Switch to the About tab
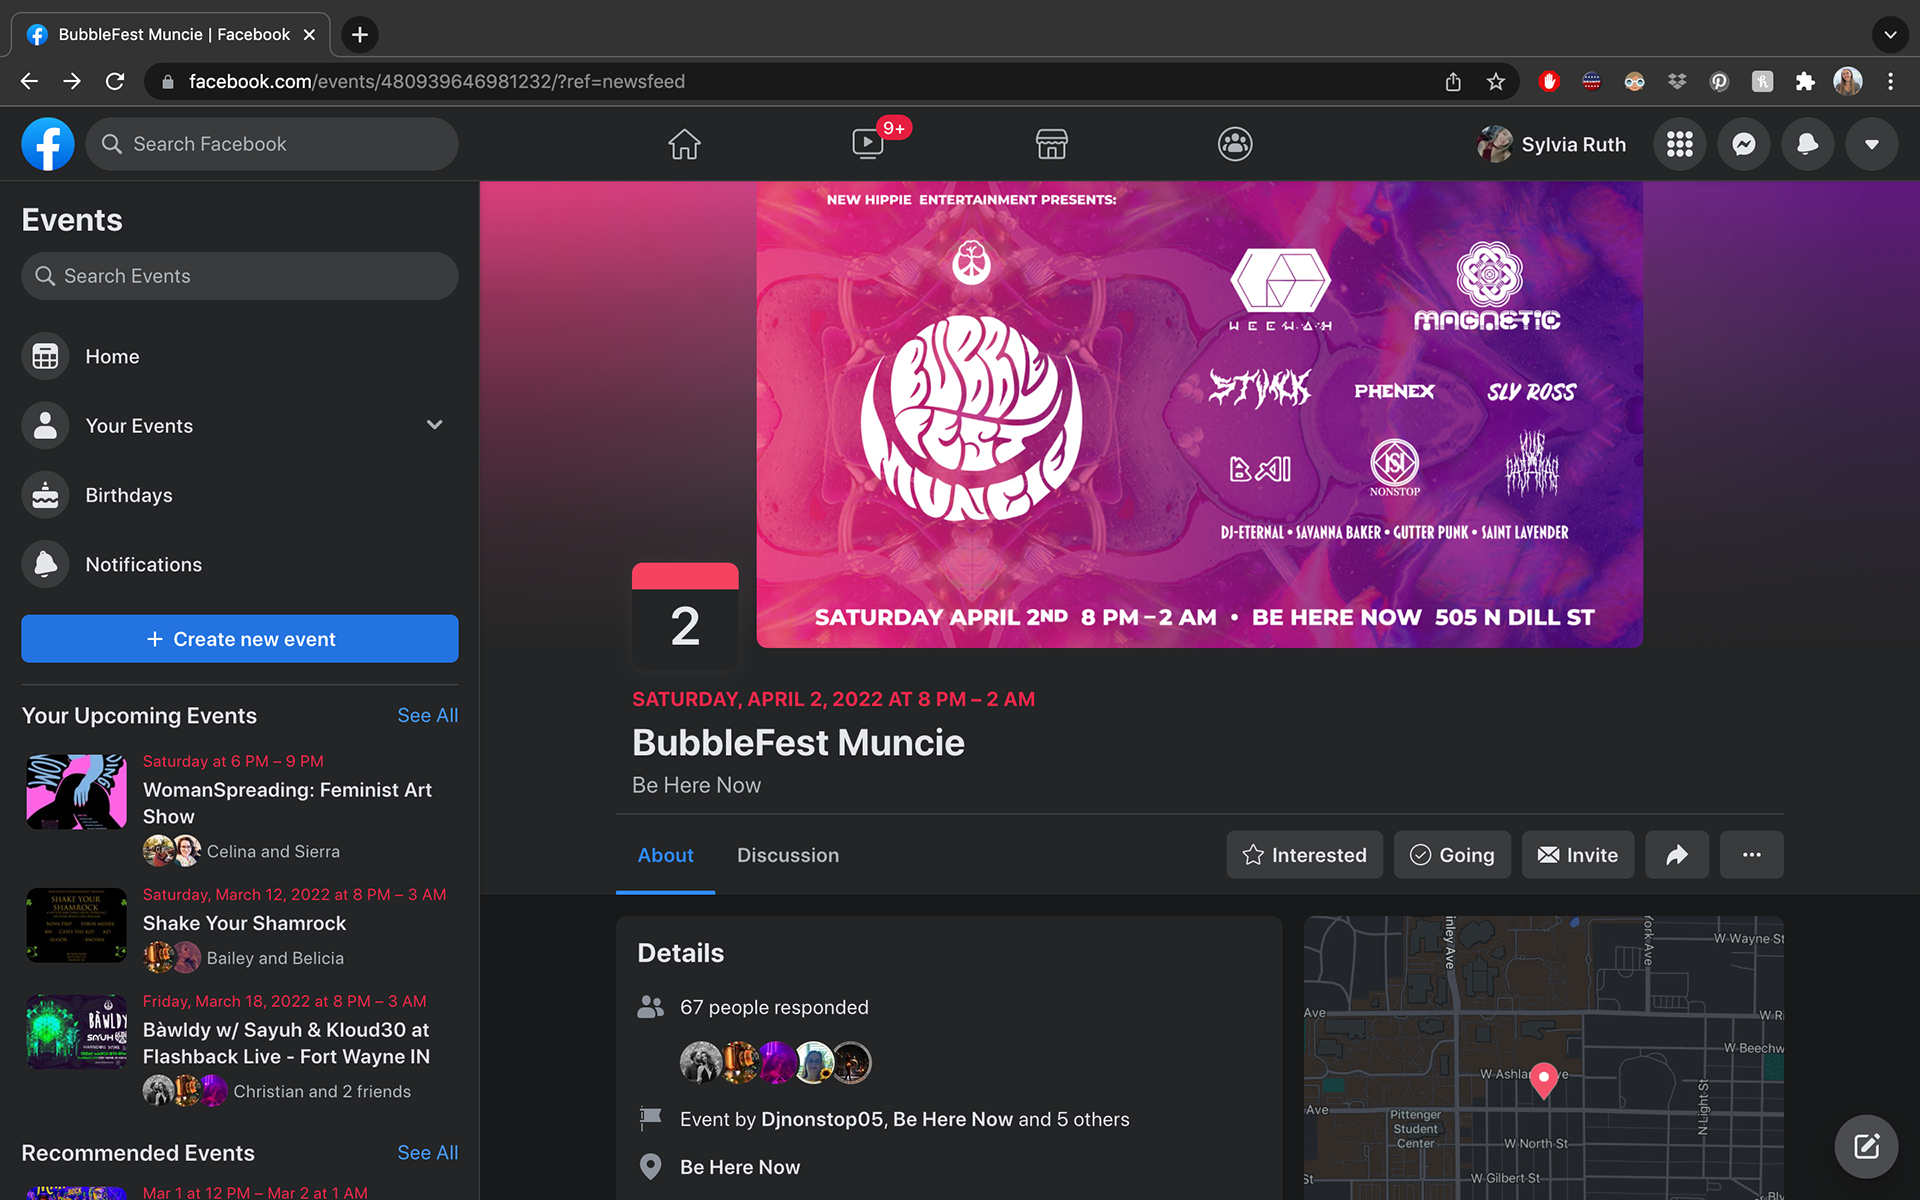The image size is (1920, 1200). click(x=665, y=855)
